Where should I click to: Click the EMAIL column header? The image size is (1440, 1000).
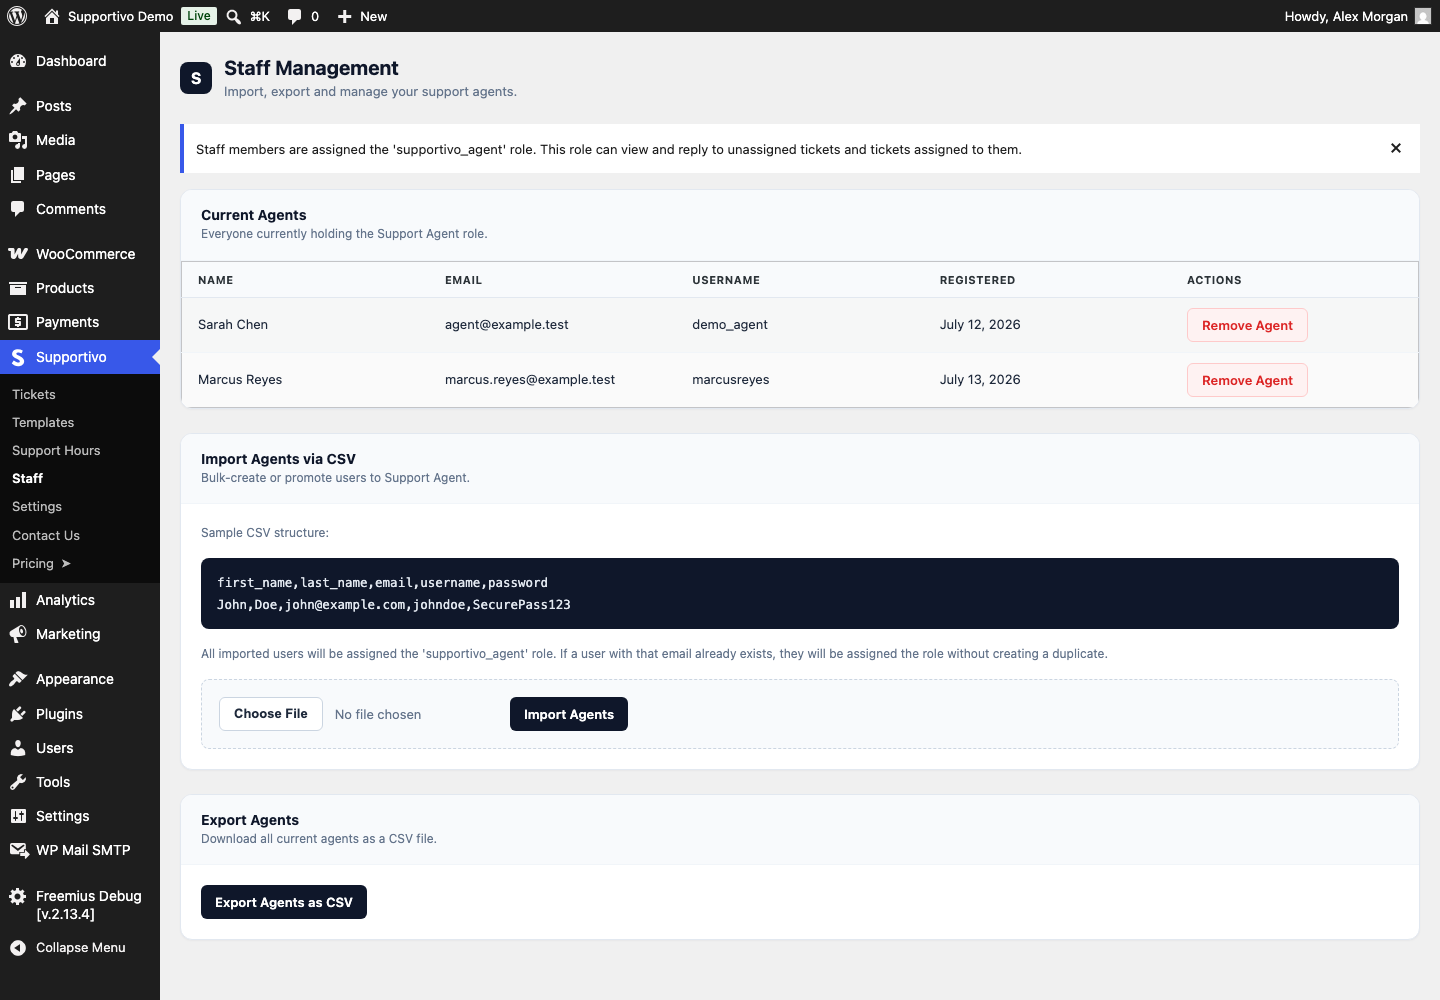[x=464, y=281]
